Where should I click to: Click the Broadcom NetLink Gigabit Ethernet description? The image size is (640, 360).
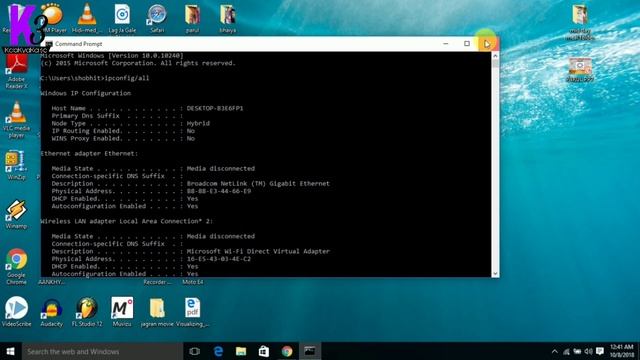point(258,184)
